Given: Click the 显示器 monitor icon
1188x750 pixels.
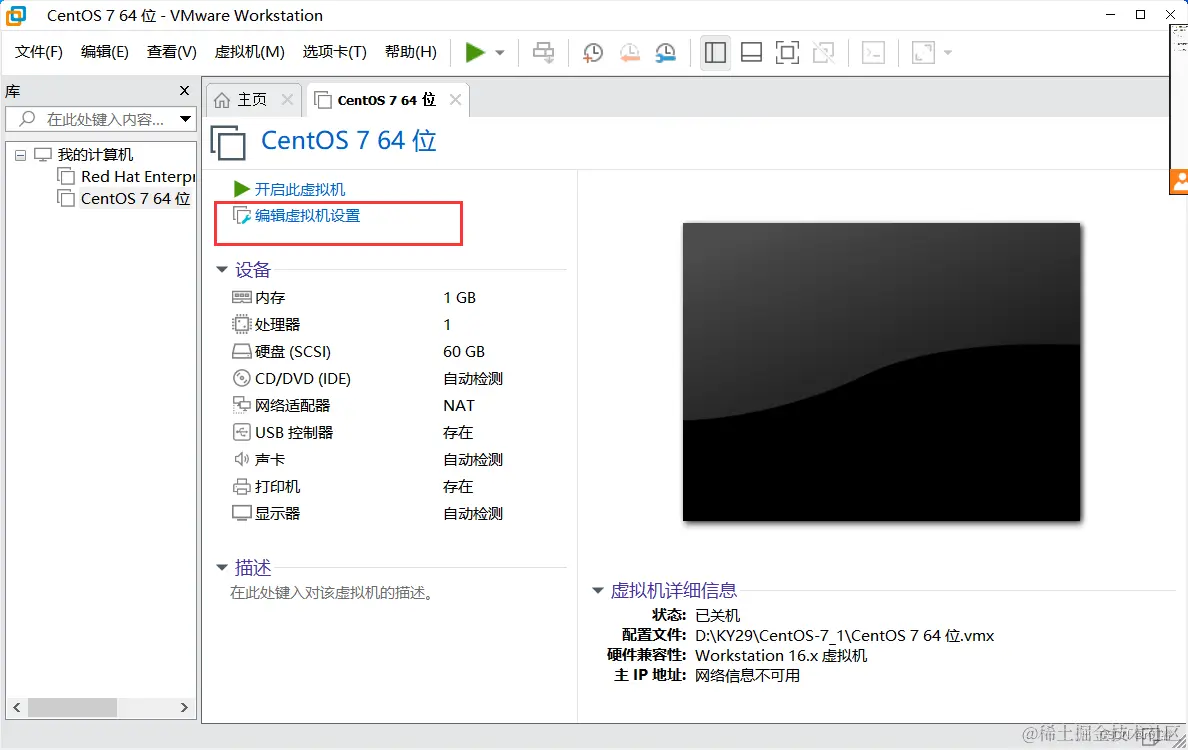Looking at the screenshot, I should coord(242,513).
